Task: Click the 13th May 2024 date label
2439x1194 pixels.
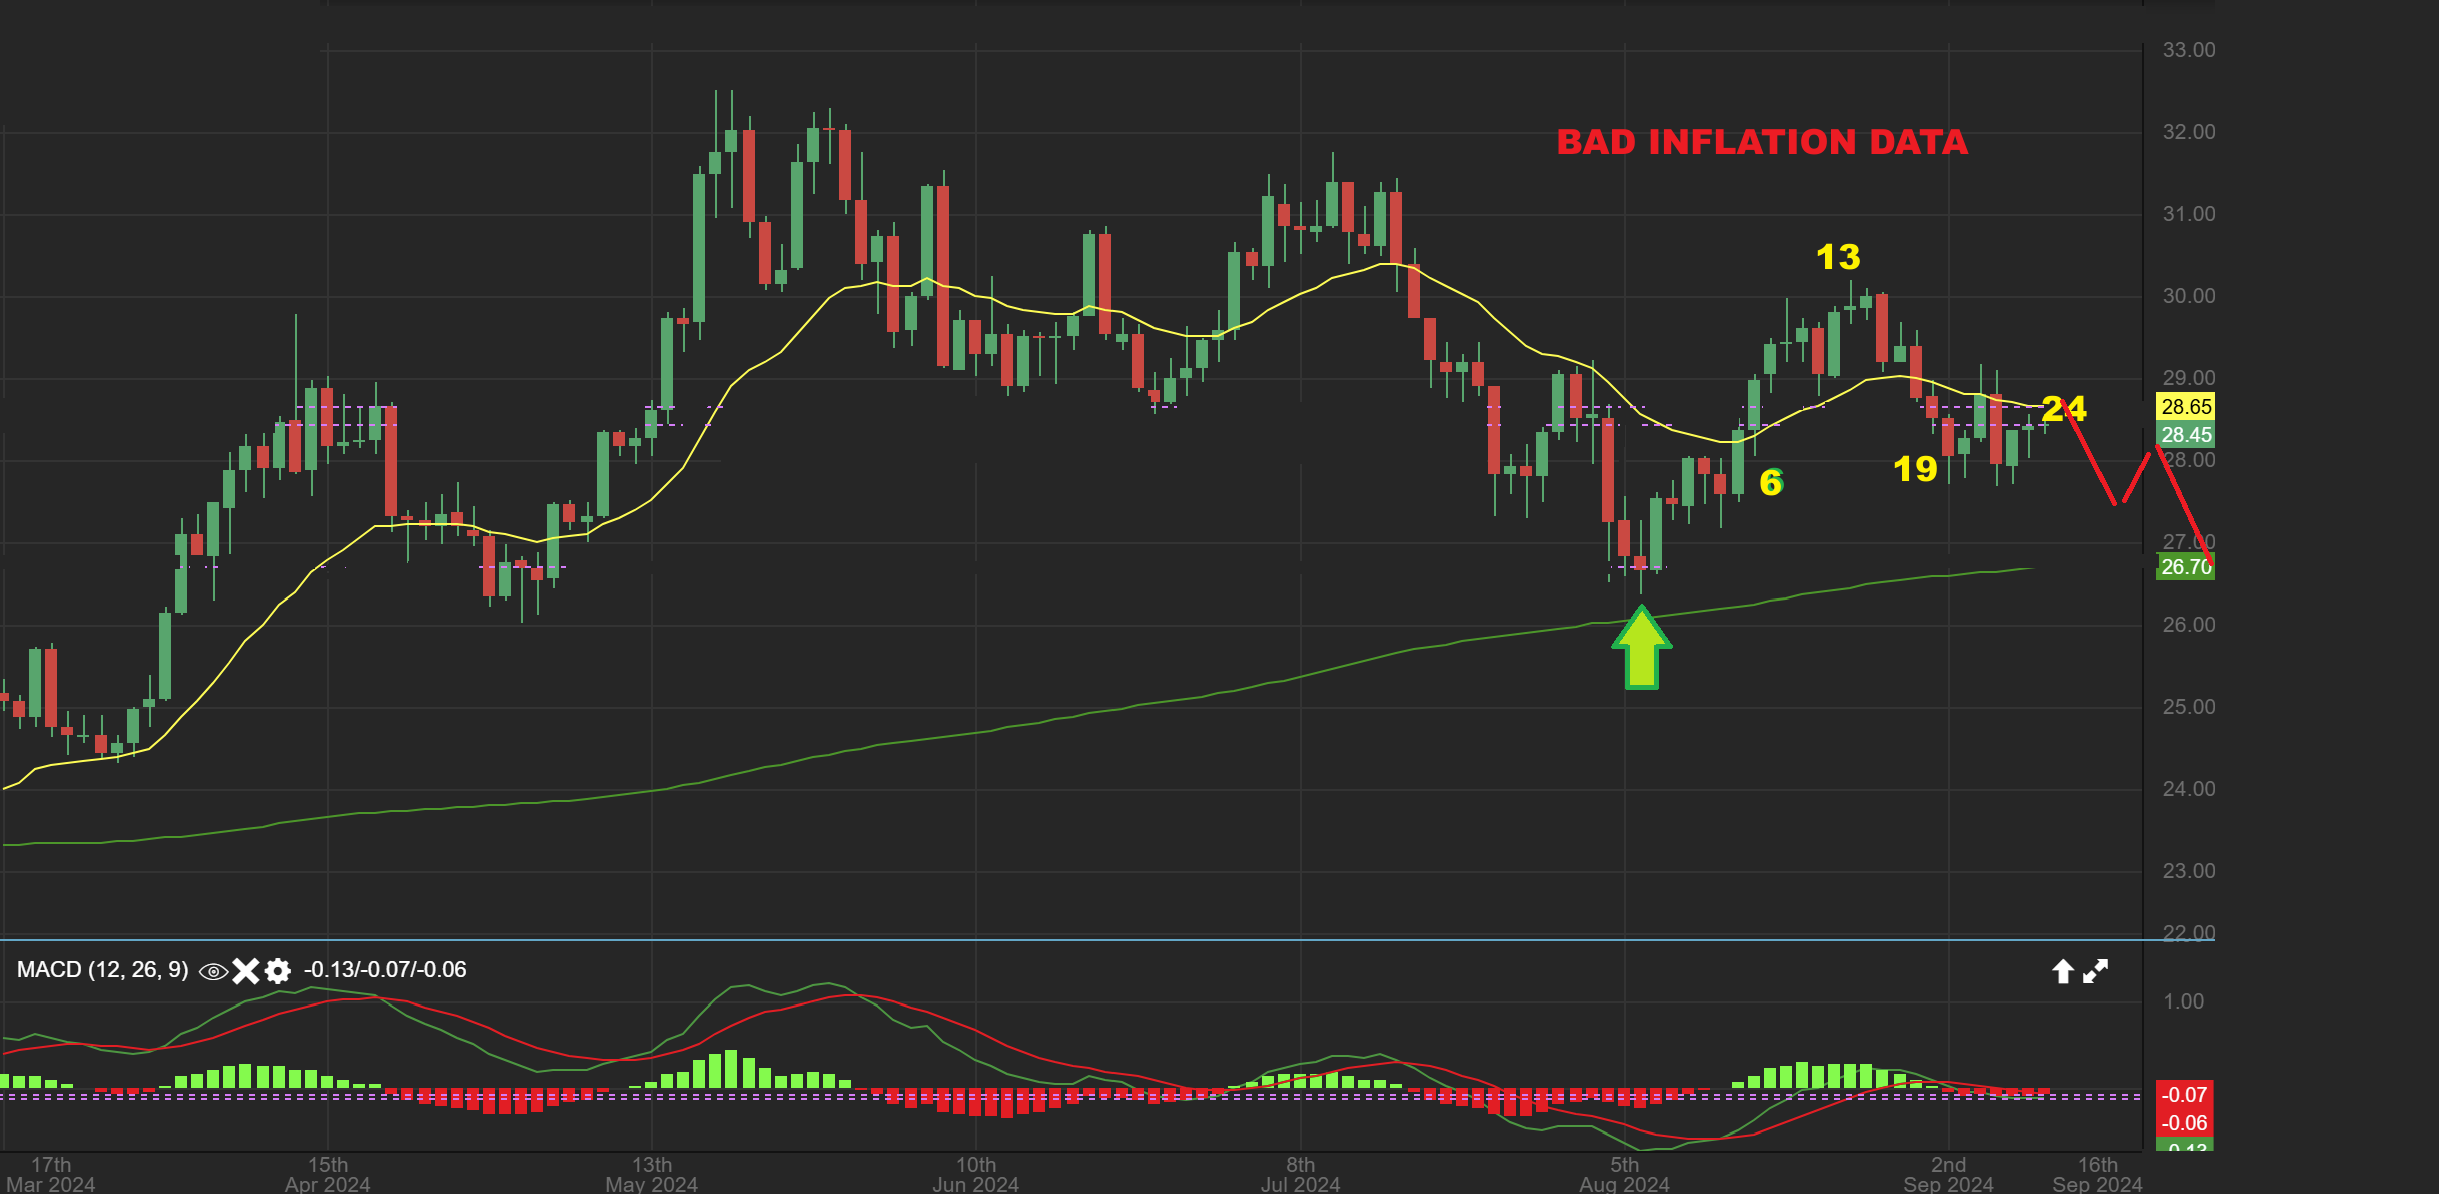Action: point(652,1174)
